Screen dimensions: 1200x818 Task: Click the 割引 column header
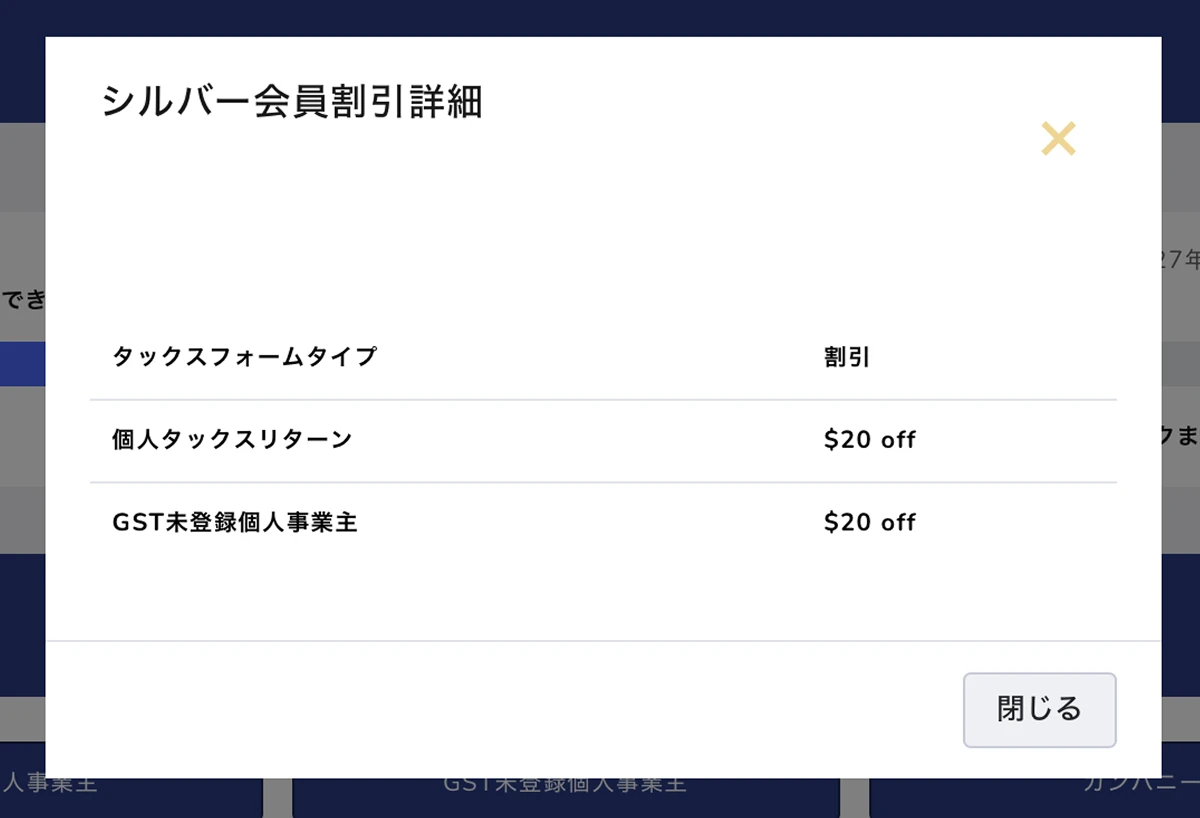846,357
